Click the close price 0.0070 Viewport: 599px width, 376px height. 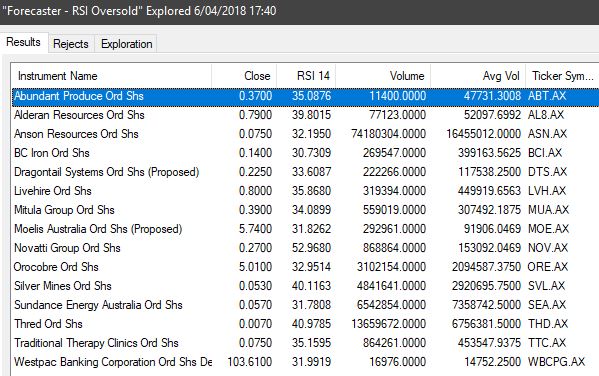coord(255,324)
